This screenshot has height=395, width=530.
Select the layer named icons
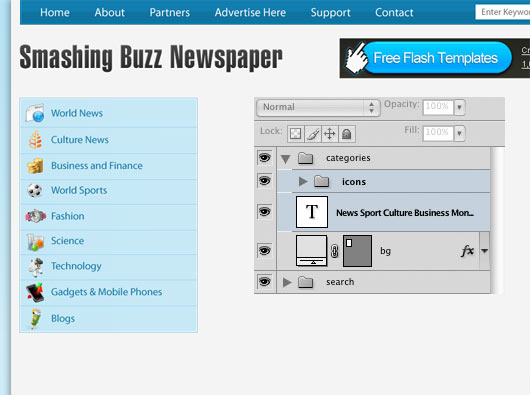[x=354, y=182]
